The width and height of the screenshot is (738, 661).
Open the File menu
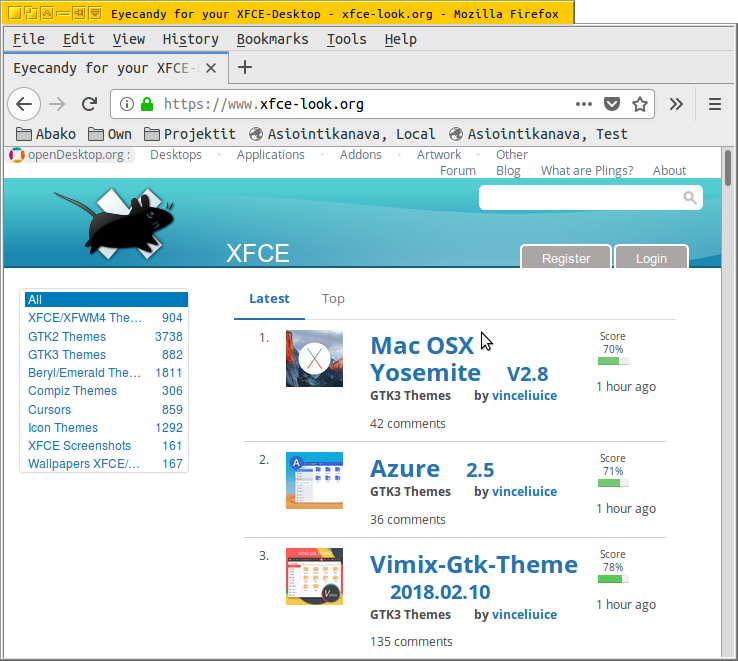click(x=29, y=39)
